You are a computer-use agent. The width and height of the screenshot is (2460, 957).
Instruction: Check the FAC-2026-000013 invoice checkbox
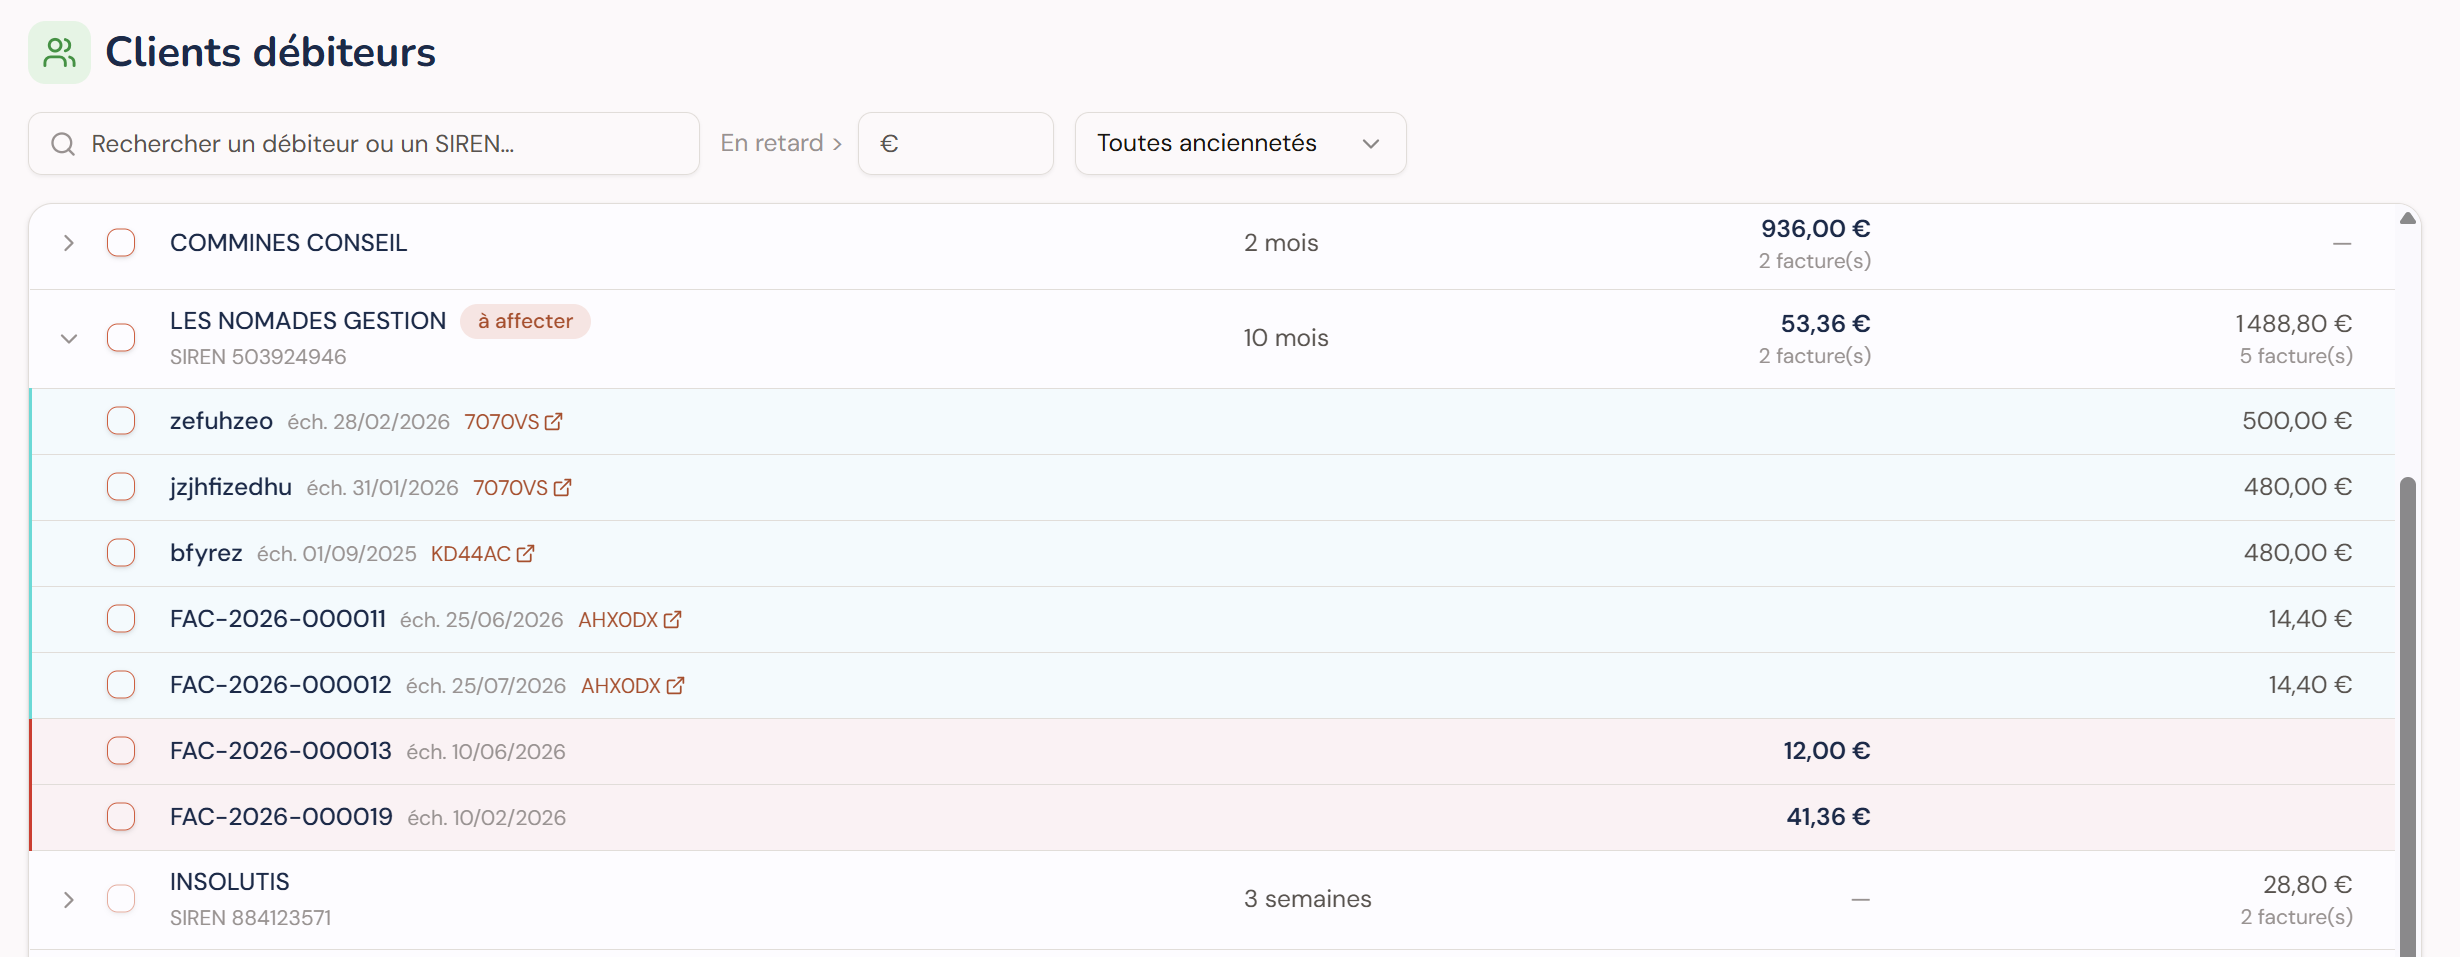[121, 751]
